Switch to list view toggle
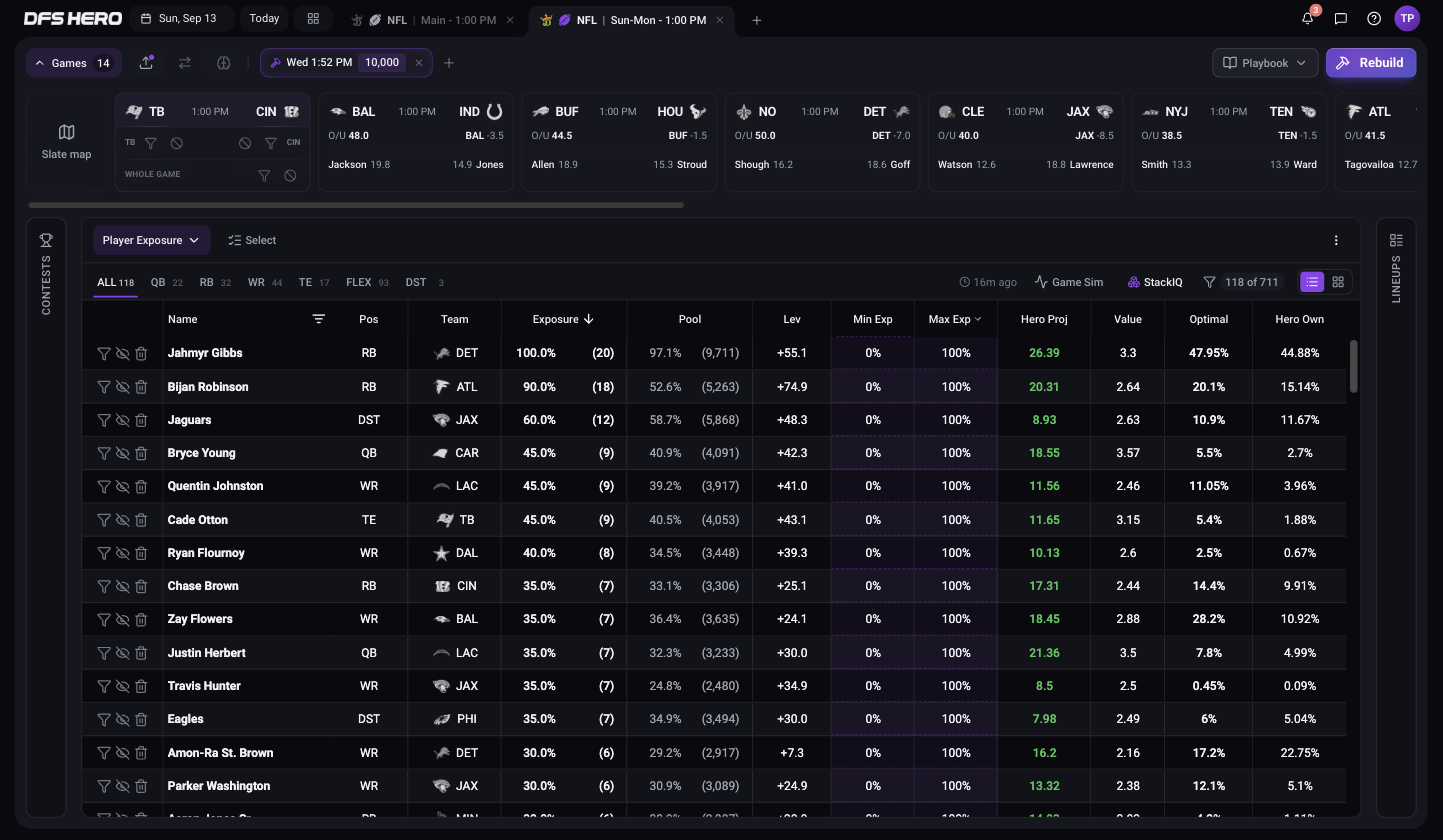The height and width of the screenshot is (840, 1443). [x=1312, y=282]
